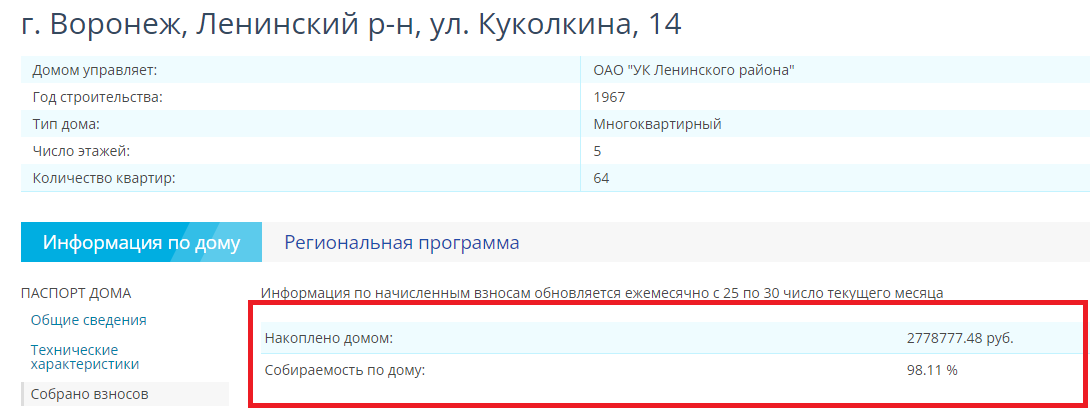The width and height of the screenshot is (1090, 417).
Task: Select the 1967 construction year value
Action: [610, 97]
